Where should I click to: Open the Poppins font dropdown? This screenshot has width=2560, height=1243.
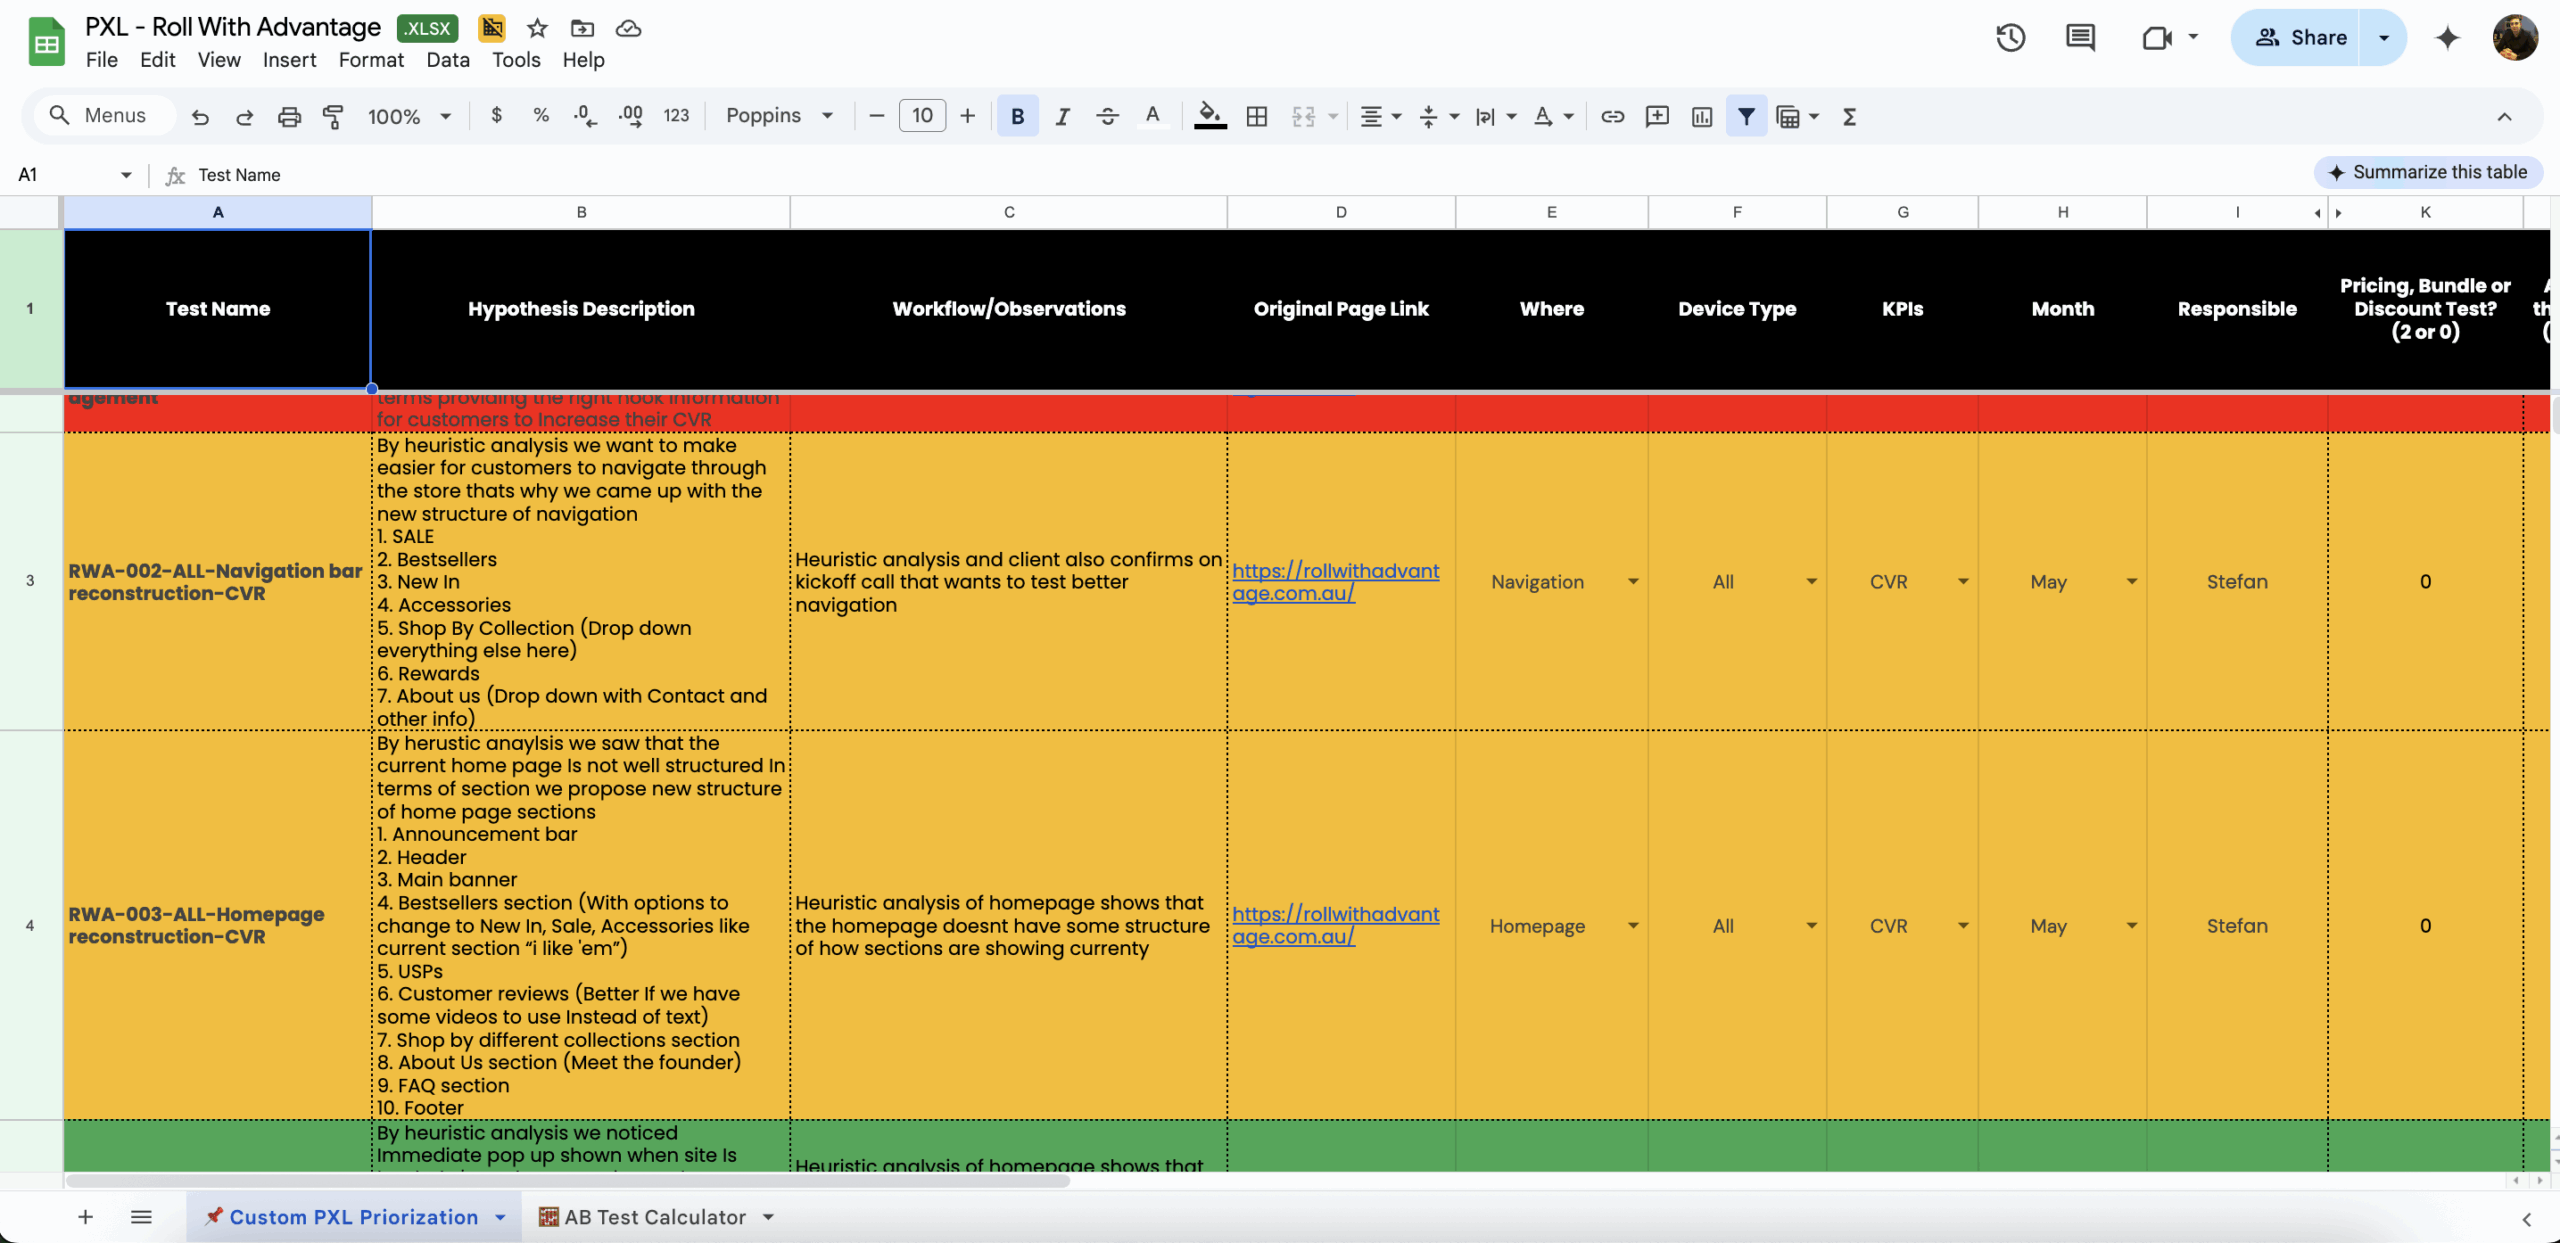click(779, 116)
